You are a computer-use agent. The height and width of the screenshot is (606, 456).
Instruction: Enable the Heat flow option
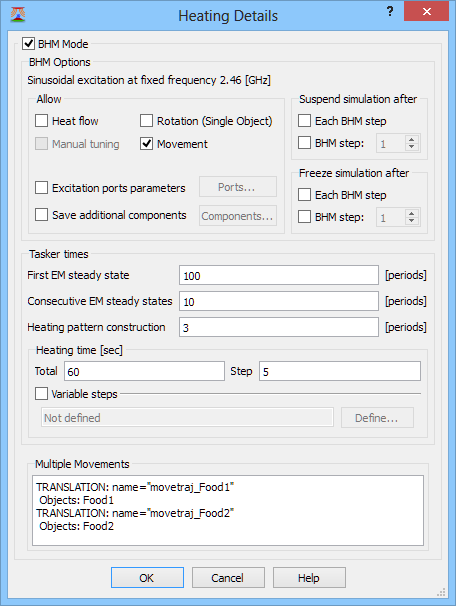pos(41,121)
